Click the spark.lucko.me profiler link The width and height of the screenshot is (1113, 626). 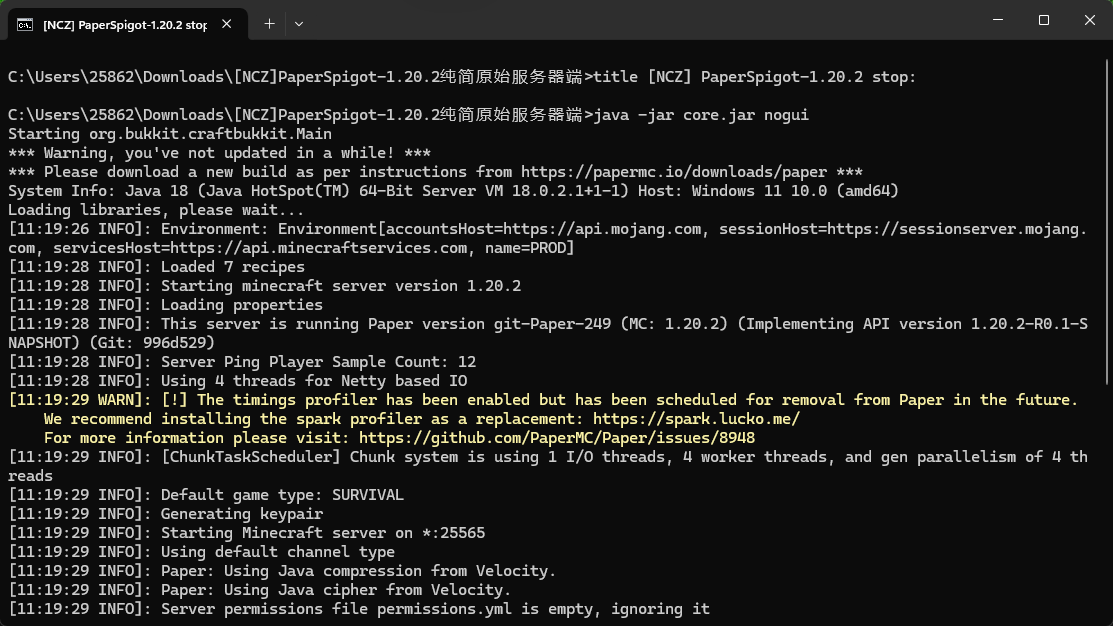[696, 419]
